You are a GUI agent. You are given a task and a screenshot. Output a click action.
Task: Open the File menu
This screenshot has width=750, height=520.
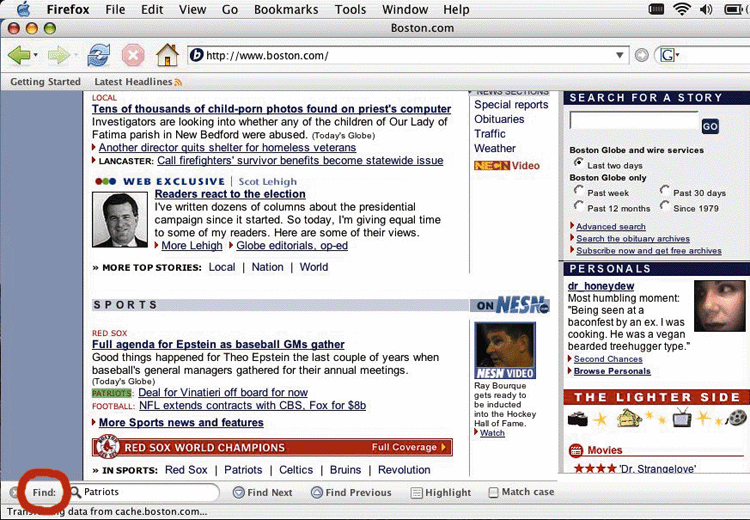pyautogui.click(x=115, y=9)
